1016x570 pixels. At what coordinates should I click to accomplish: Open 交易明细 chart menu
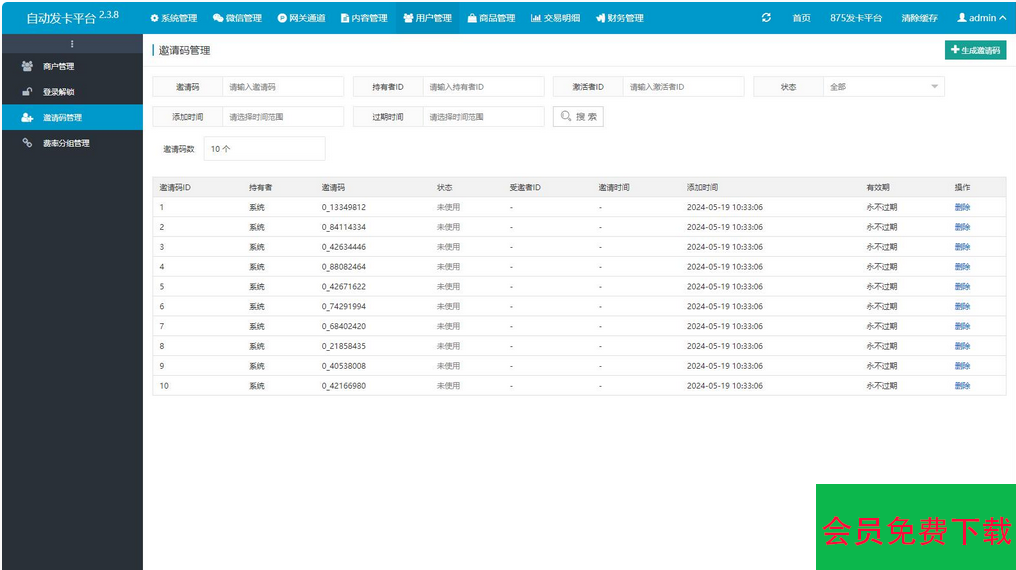coord(555,18)
